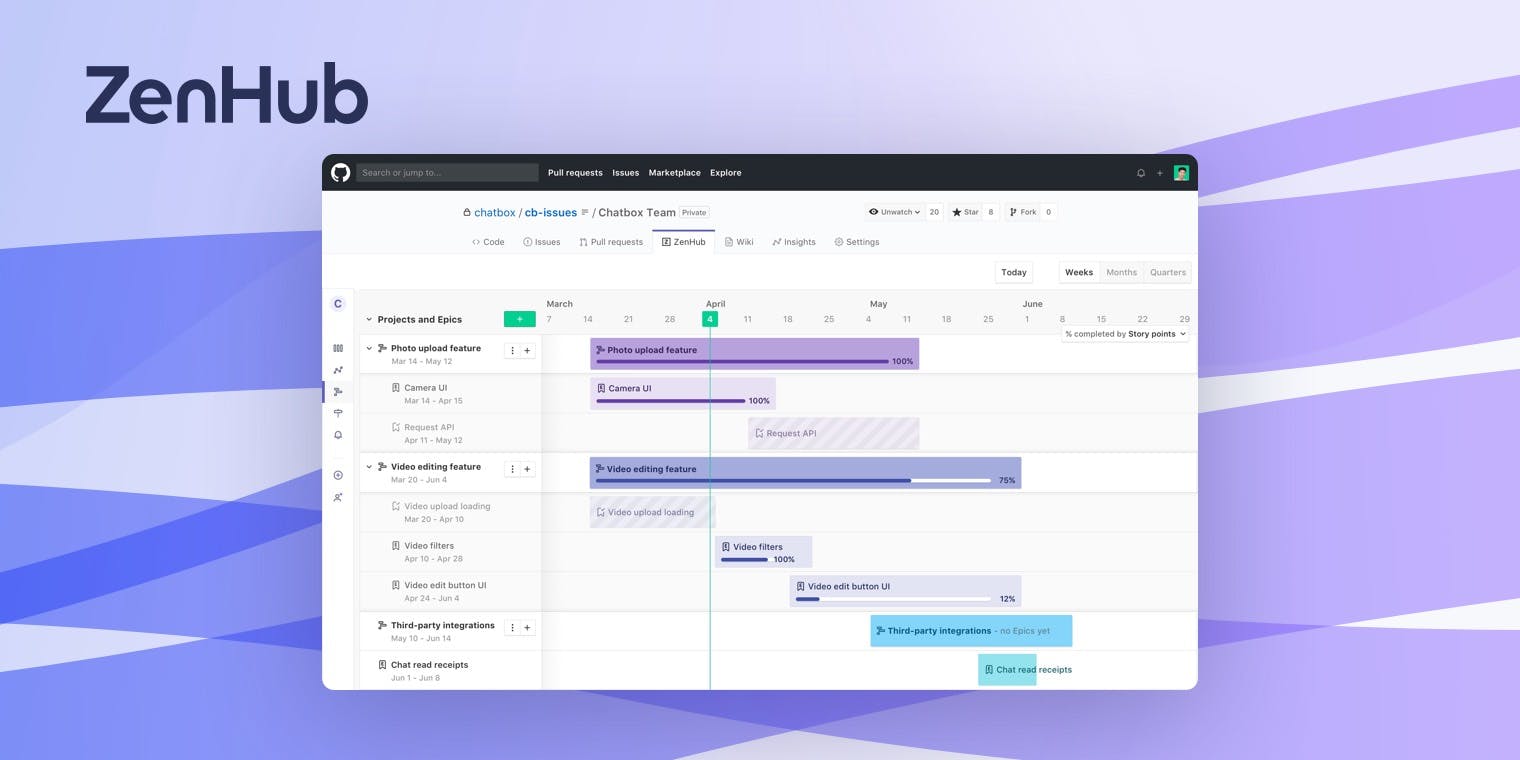The width and height of the screenshot is (1520, 760).
Task: Select the teal Chat read receipts timeline bar
Action: coord(1007,670)
